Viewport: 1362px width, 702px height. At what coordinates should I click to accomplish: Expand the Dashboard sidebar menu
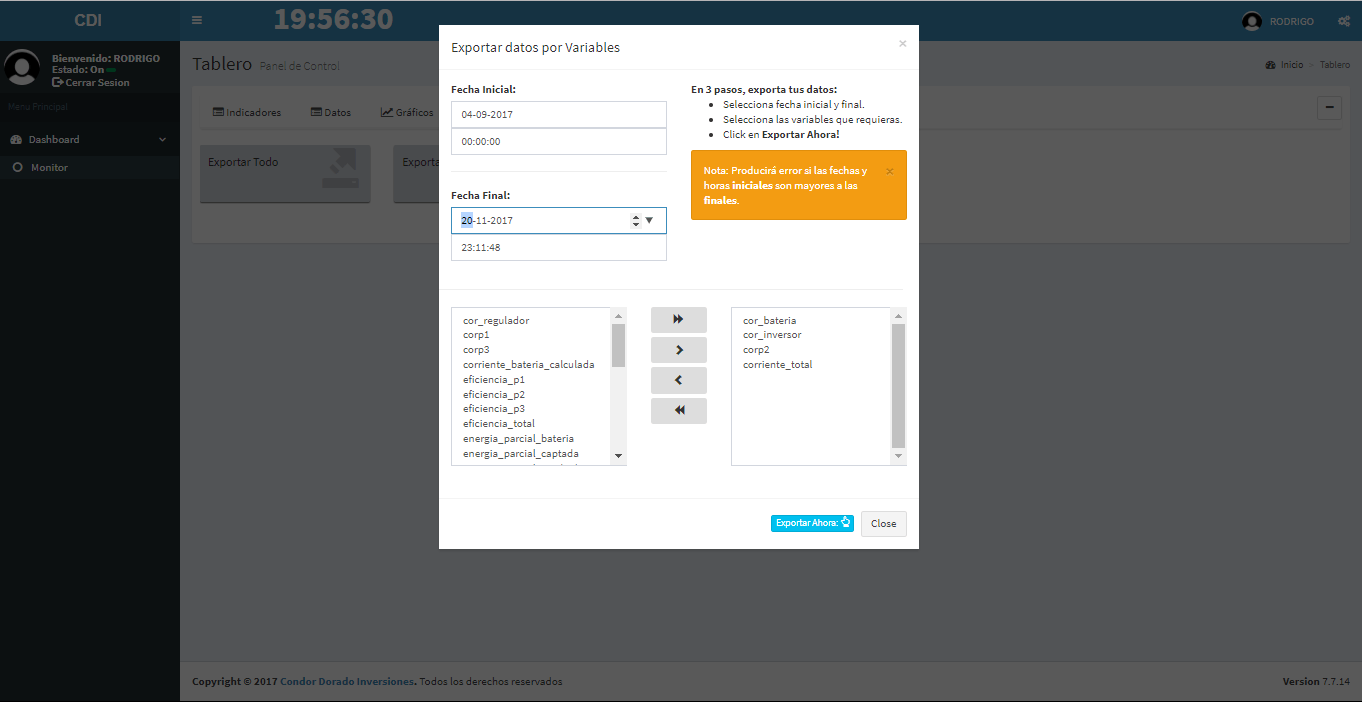pyautogui.click(x=89, y=139)
